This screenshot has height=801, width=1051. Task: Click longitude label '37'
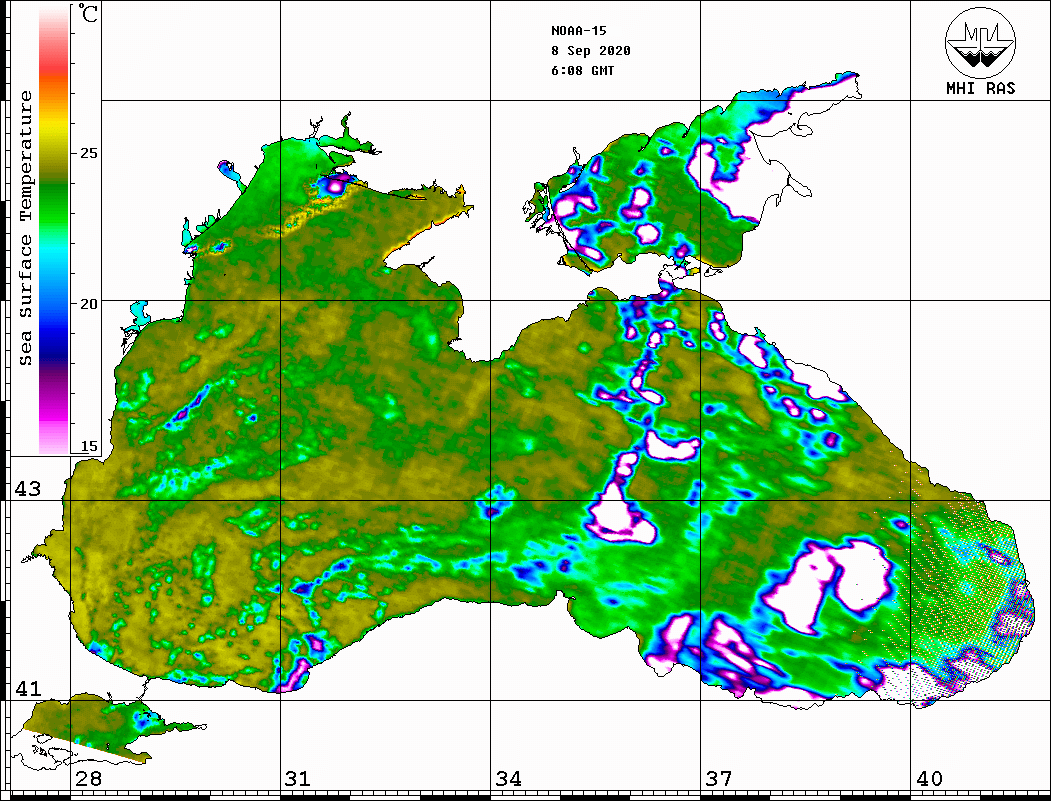[719, 779]
